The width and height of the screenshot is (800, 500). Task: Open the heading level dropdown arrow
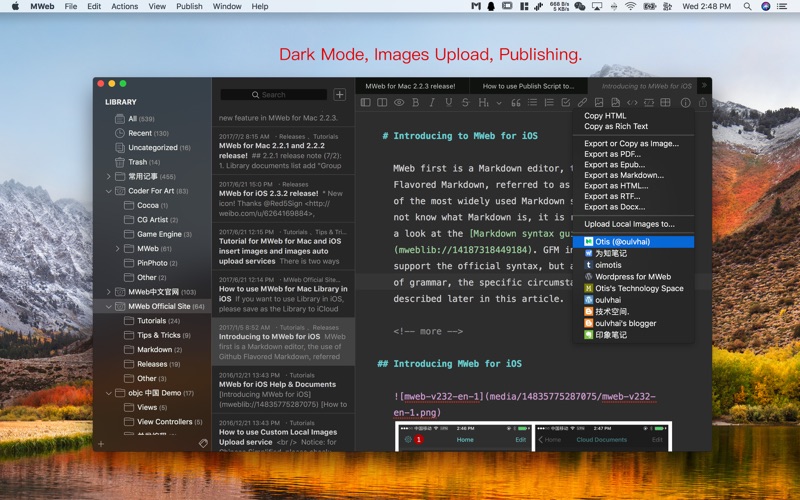(499, 102)
